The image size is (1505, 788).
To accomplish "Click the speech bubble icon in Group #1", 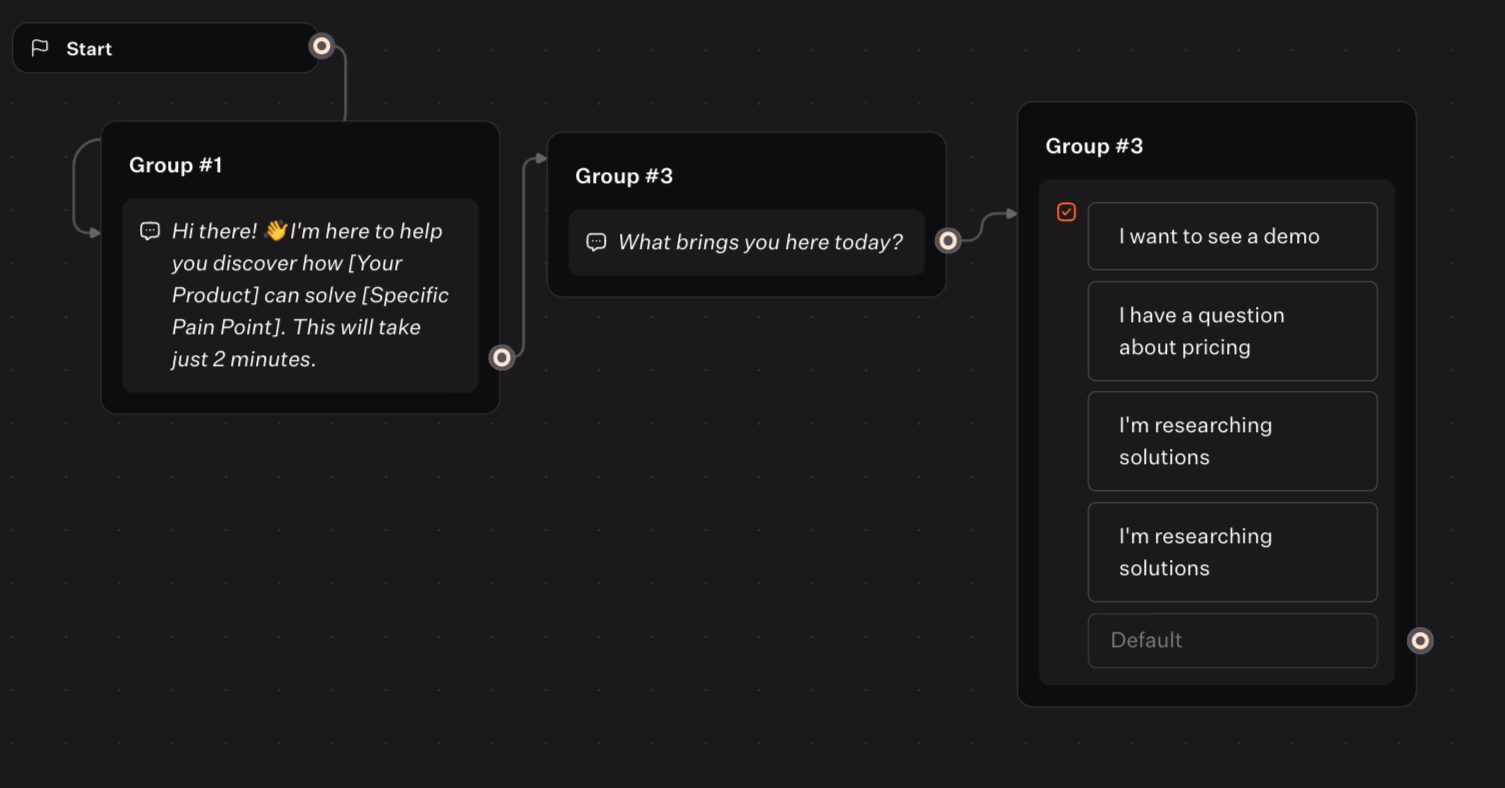I will pyautogui.click(x=150, y=231).
